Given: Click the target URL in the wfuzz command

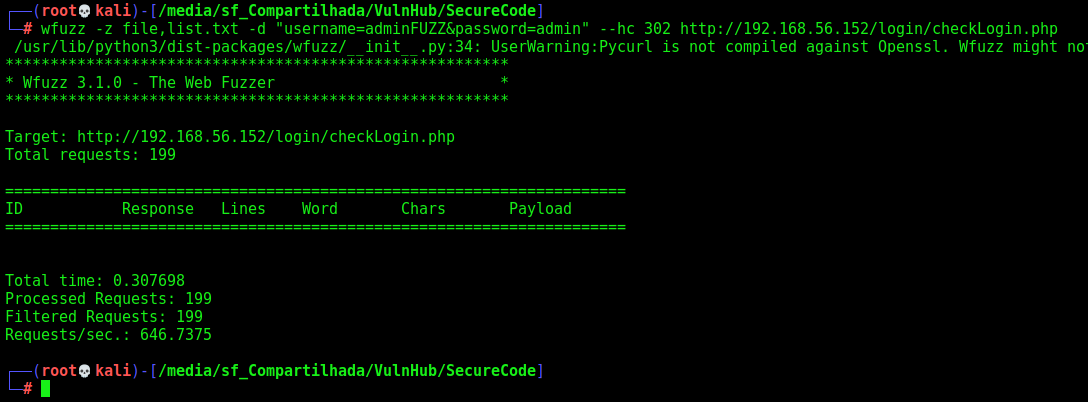Looking at the screenshot, I should coord(869,29).
